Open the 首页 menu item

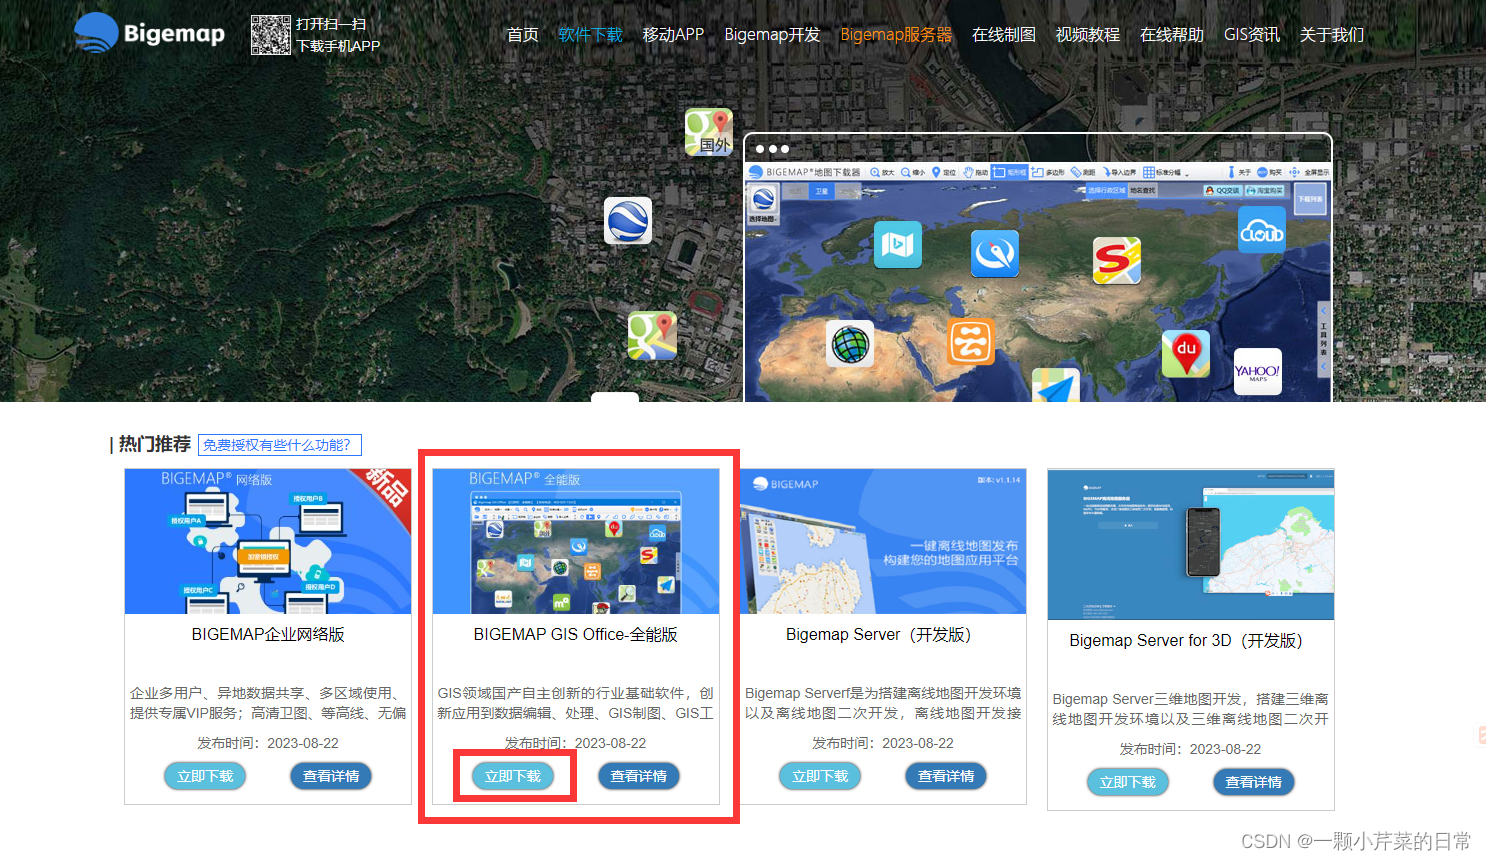(x=522, y=35)
